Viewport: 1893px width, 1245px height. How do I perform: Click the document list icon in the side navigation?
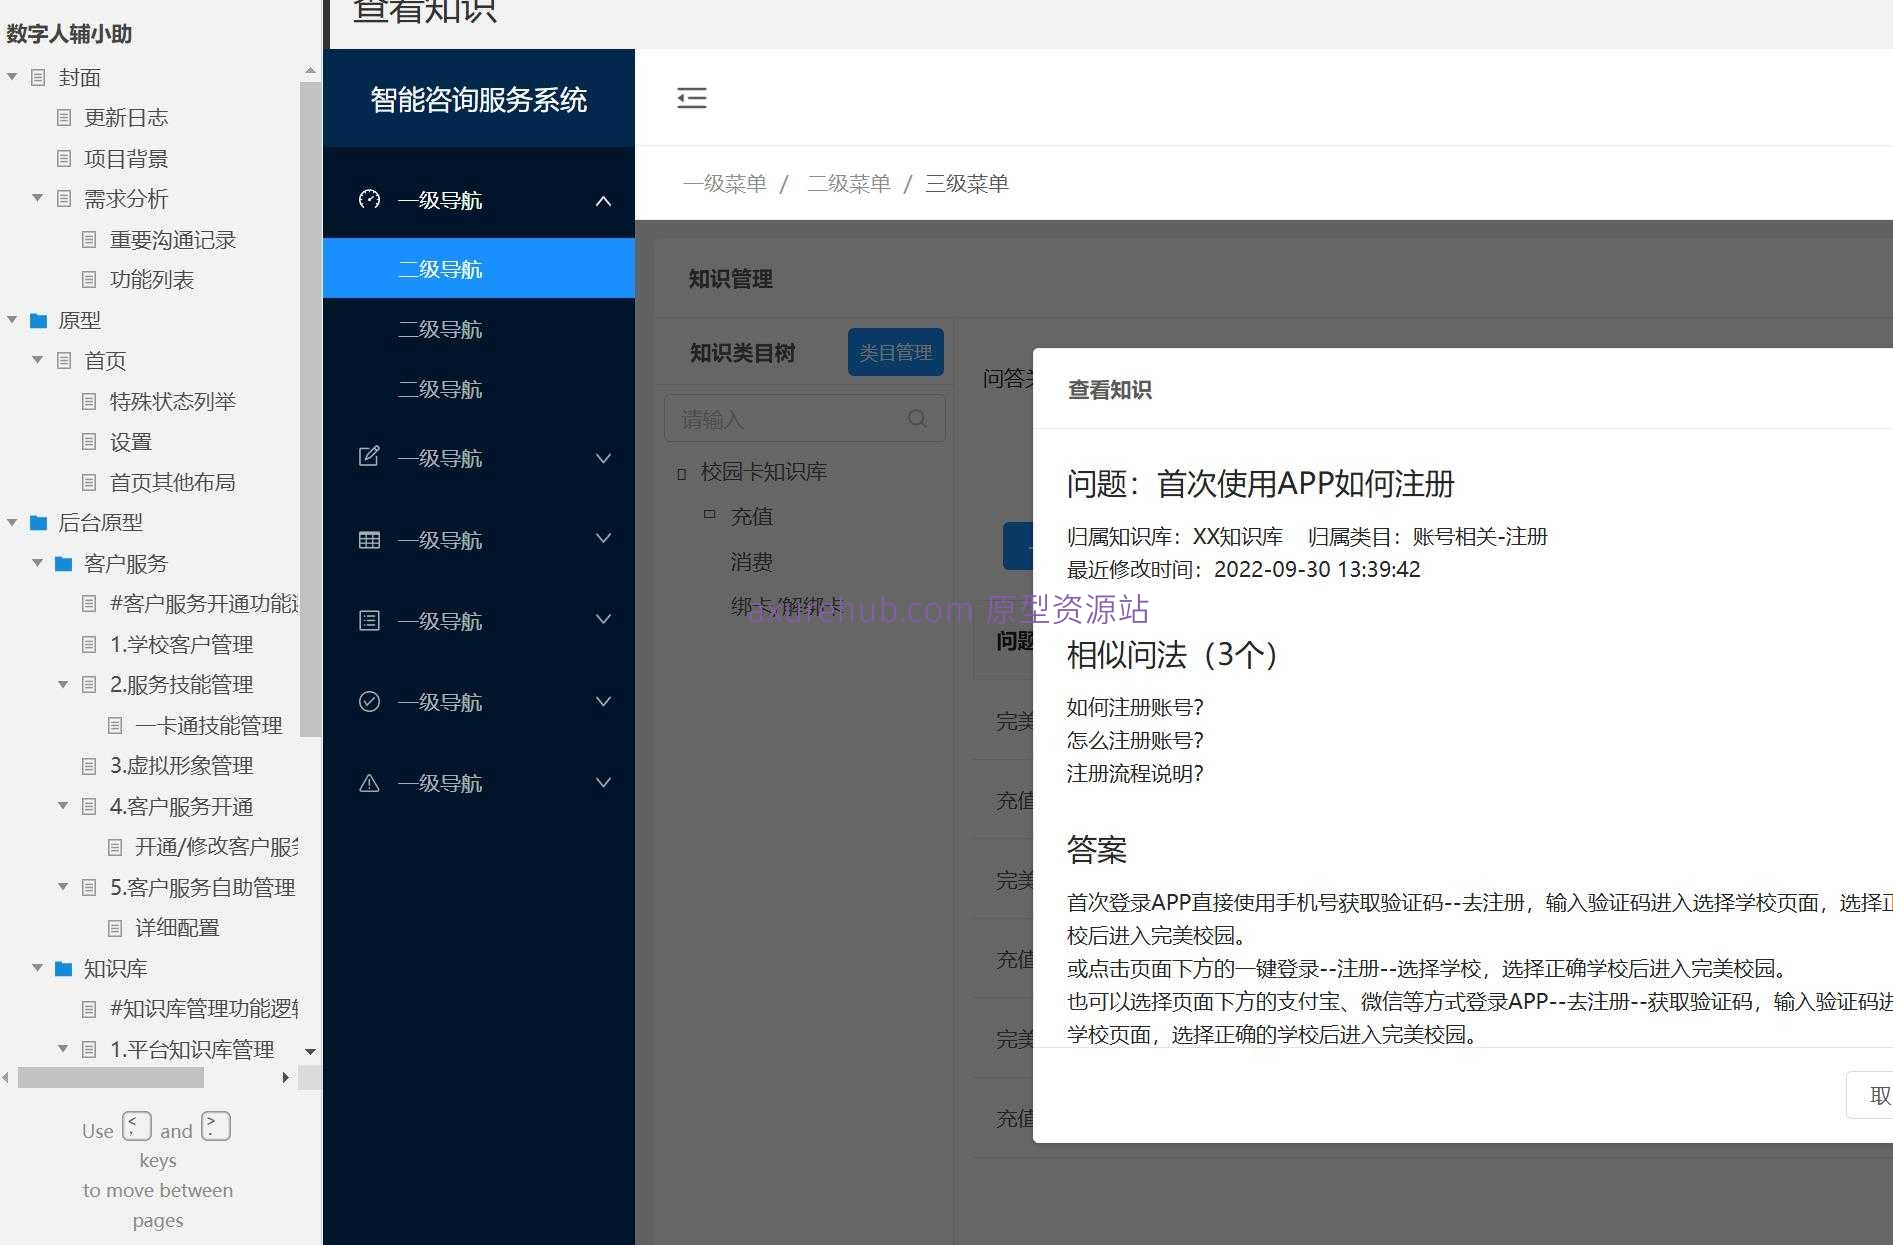point(369,620)
